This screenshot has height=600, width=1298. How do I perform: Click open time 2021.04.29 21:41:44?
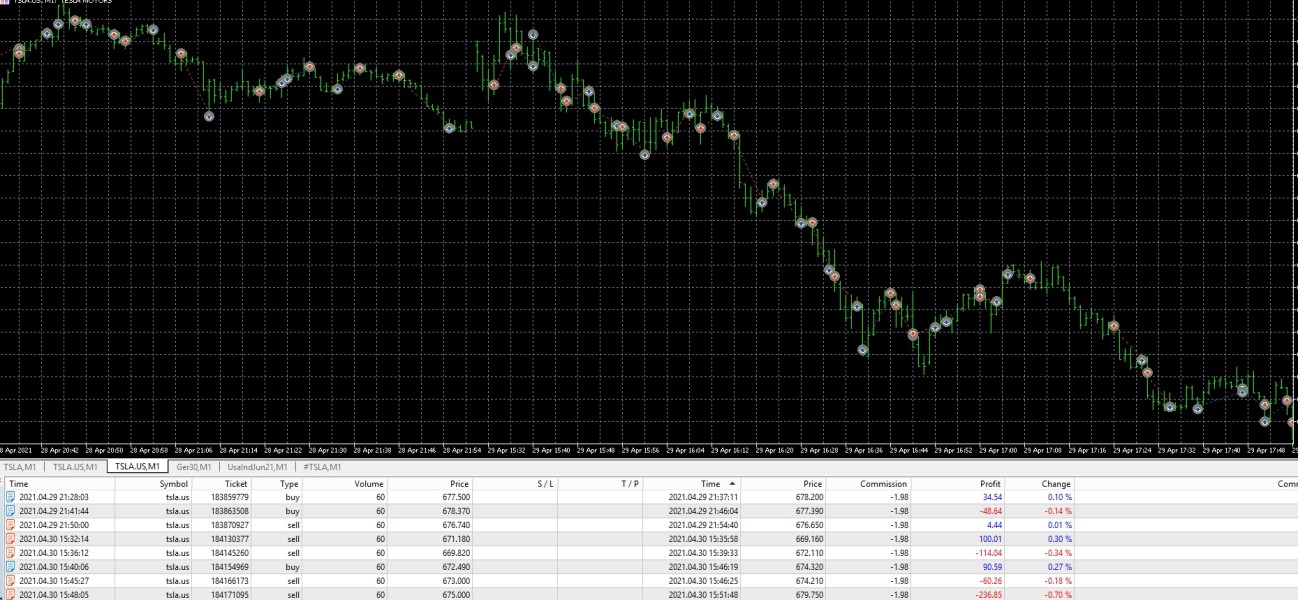[x=54, y=510]
